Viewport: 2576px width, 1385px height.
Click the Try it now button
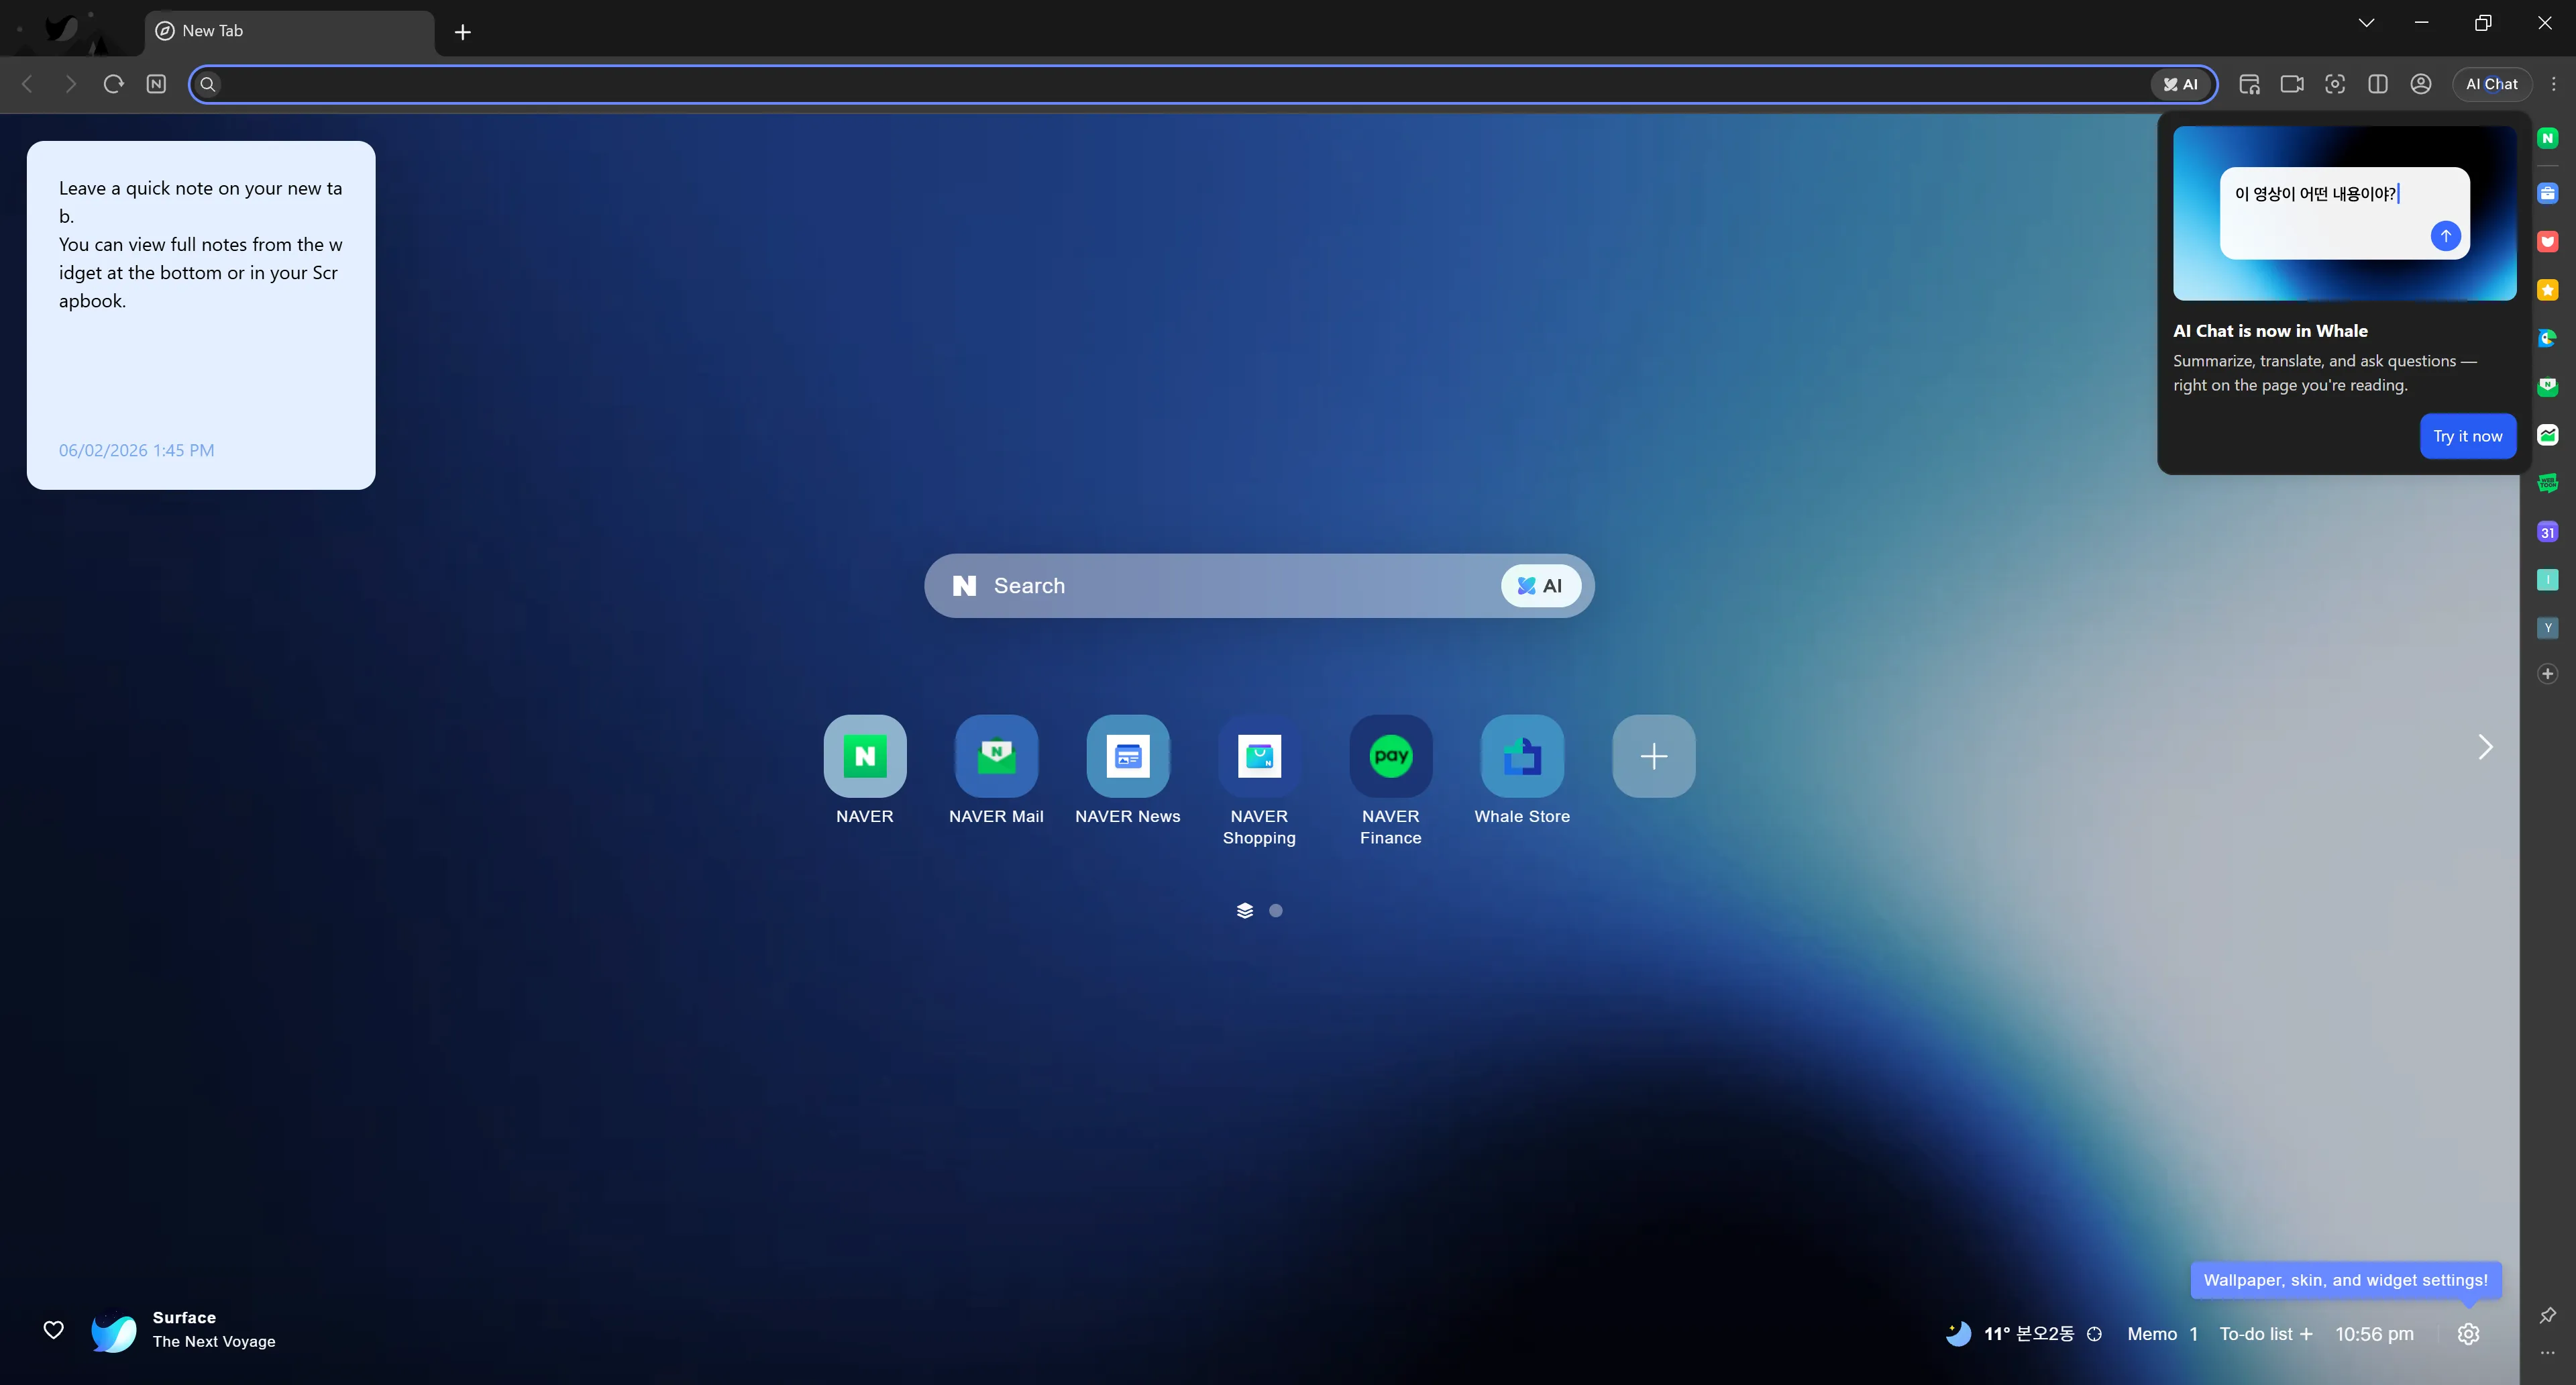(2467, 436)
